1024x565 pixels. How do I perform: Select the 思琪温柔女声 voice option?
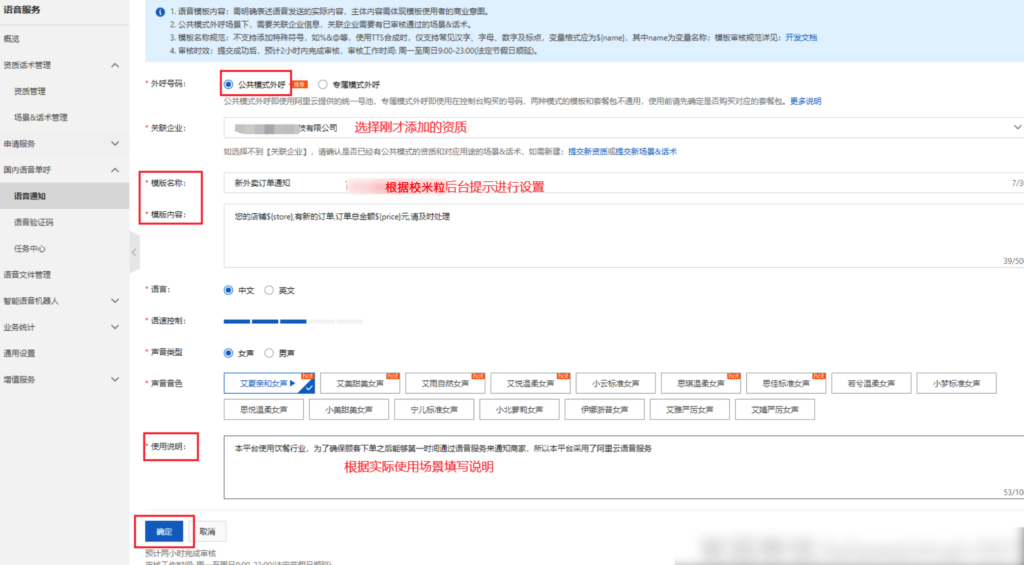point(701,383)
